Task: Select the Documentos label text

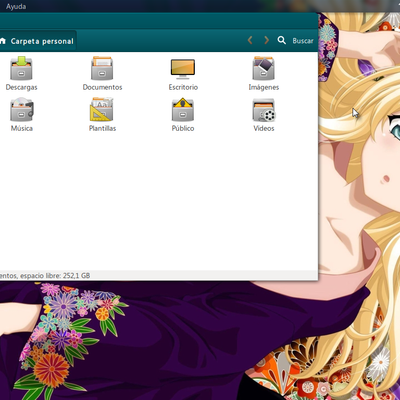Action: 102,87
